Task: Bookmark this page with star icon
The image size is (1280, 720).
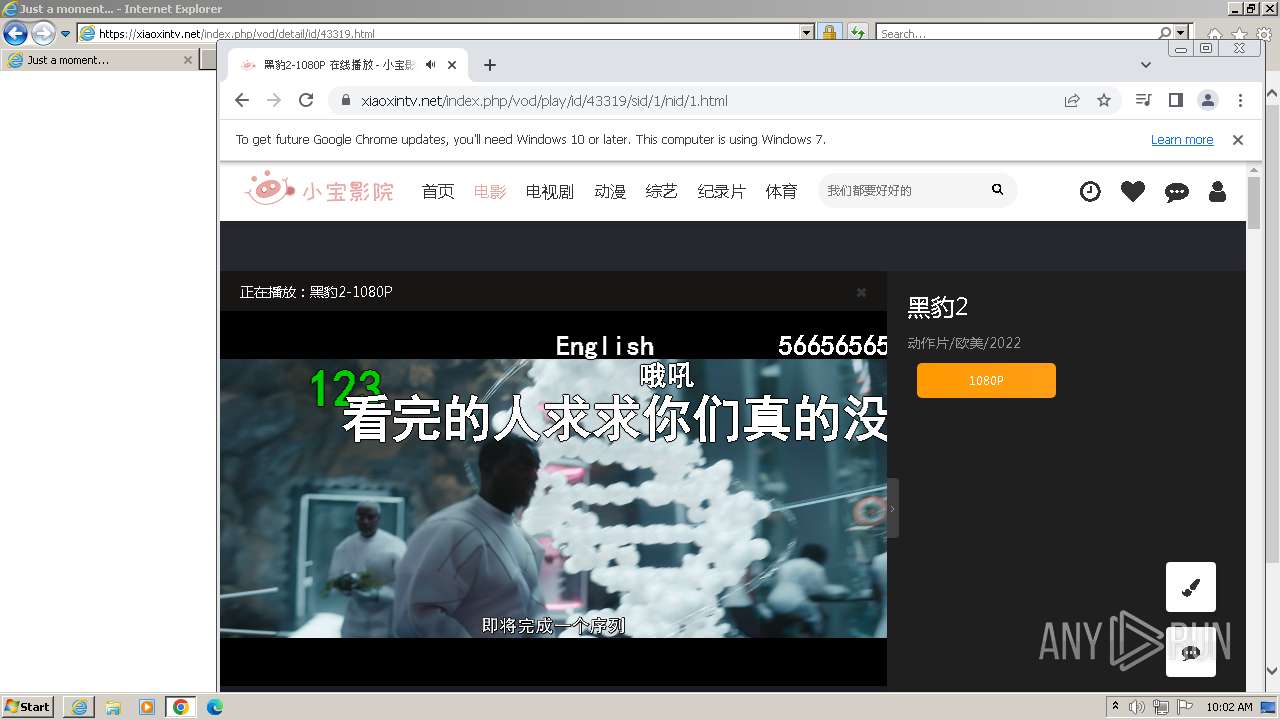Action: click(x=1104, y=100)
